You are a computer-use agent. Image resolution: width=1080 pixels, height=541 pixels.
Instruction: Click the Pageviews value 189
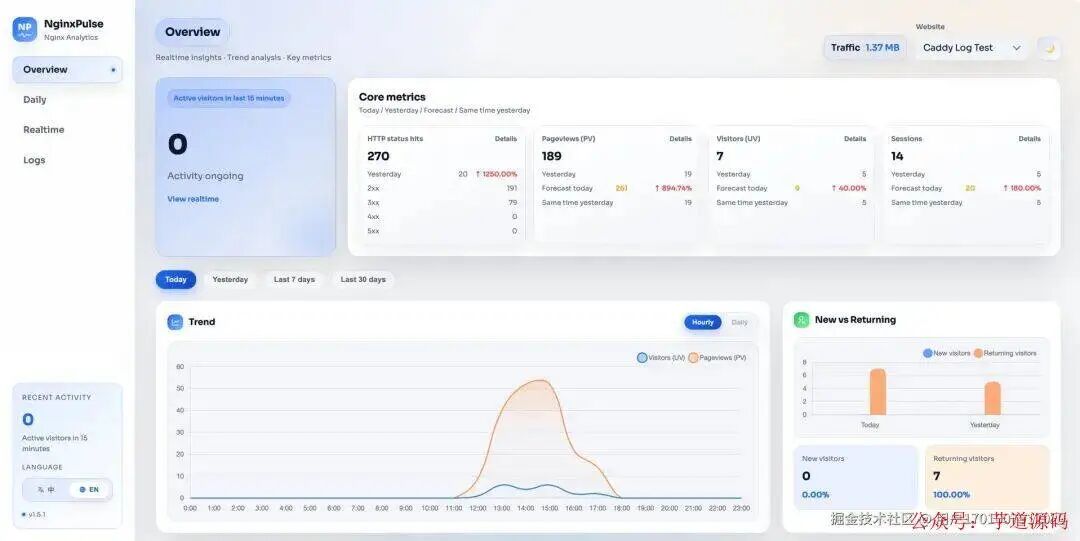tap(552, 156)
